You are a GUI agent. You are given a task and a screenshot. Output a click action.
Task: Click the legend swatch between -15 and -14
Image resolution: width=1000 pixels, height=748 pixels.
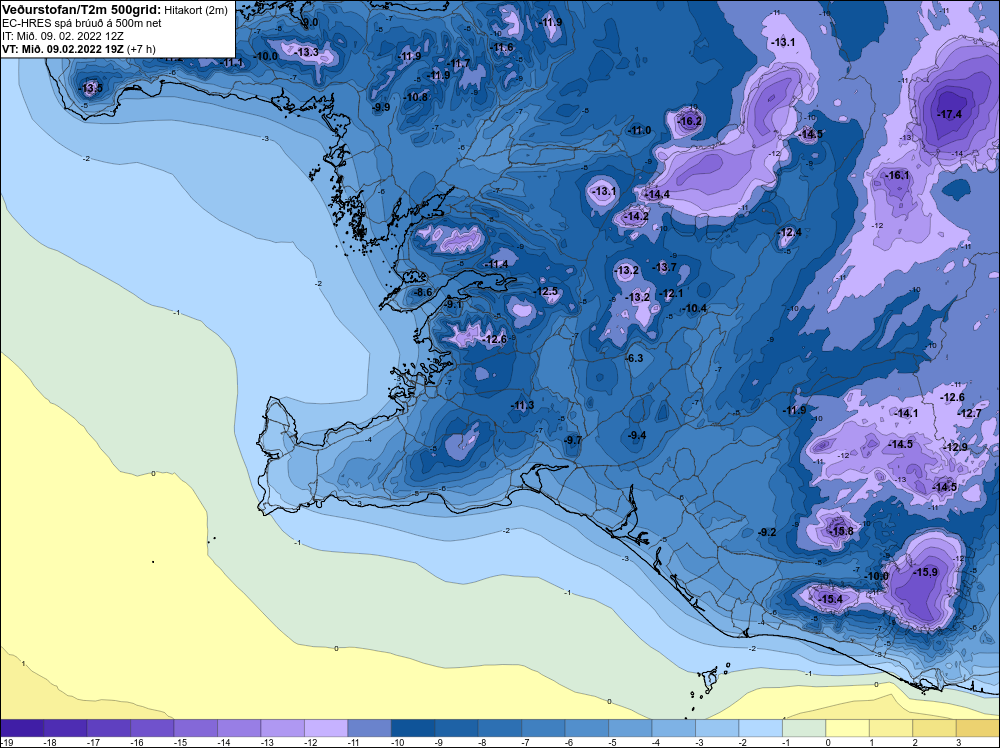pos(196,728)
